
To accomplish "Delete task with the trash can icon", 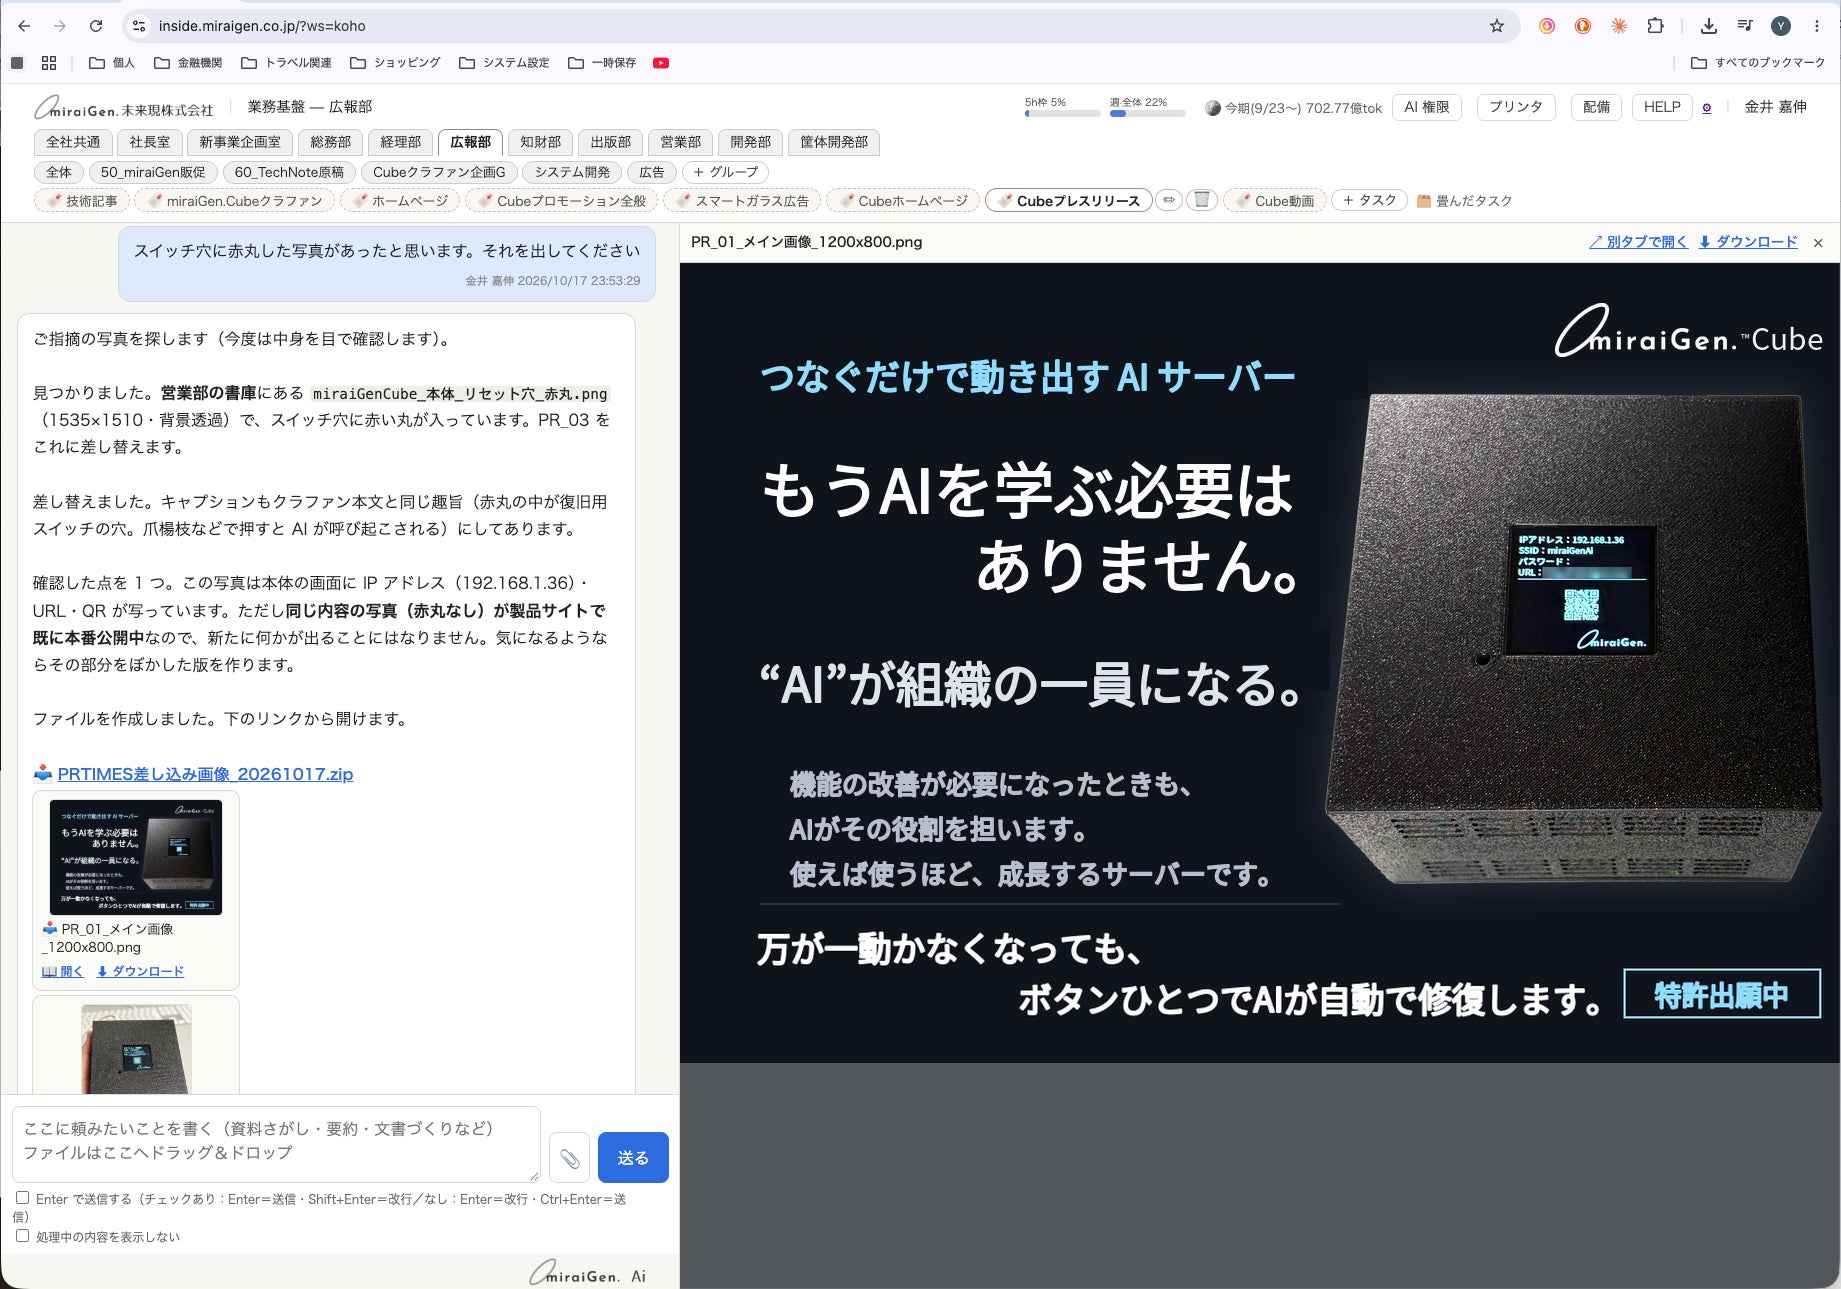I will (1202, 200).
